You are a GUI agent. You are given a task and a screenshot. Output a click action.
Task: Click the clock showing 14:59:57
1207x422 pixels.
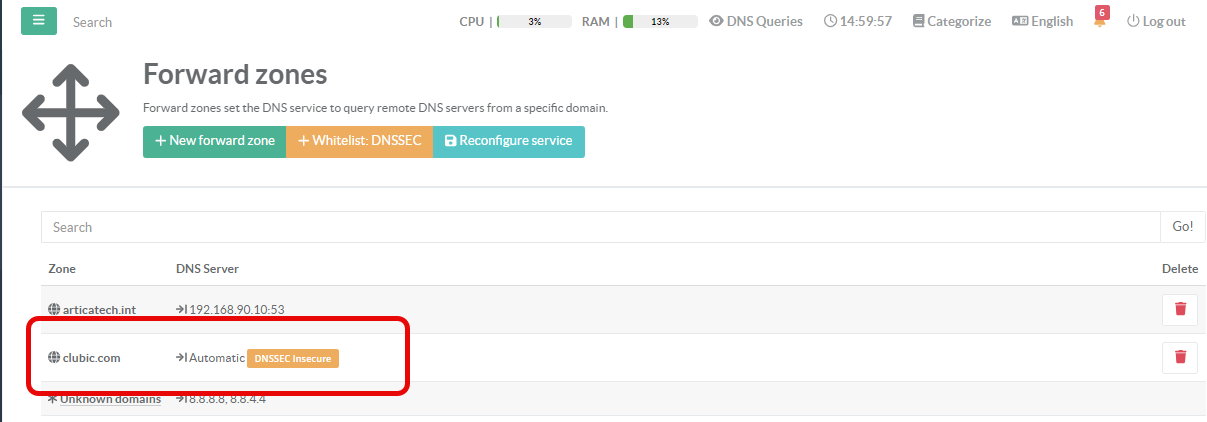(858, 21)
